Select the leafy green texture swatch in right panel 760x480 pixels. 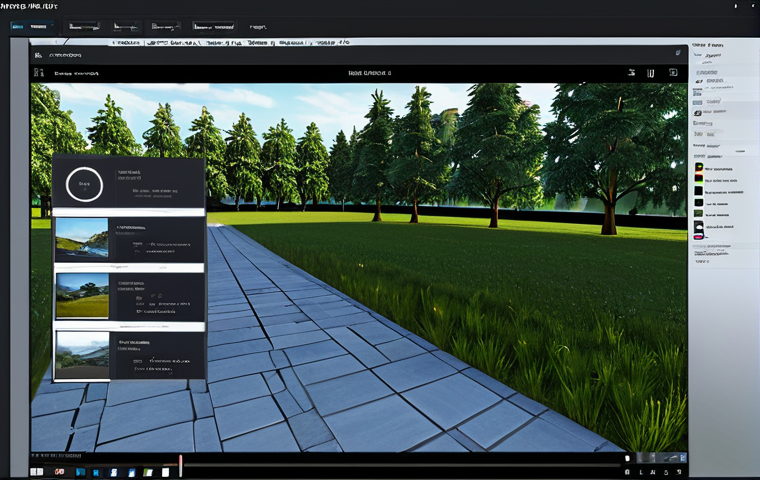coord(698,214)
